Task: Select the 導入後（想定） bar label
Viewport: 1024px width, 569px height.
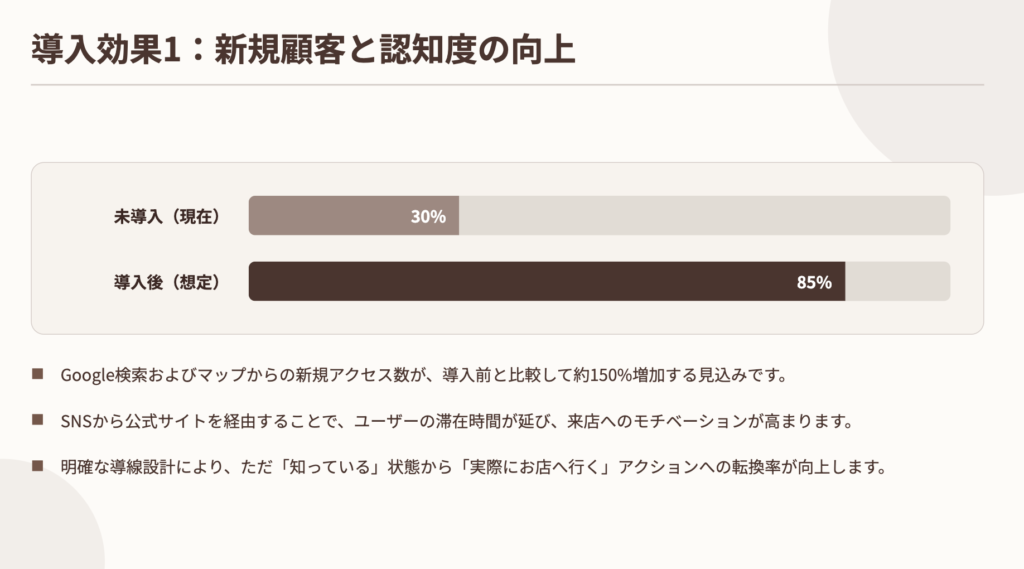Action: click(167, 282)
